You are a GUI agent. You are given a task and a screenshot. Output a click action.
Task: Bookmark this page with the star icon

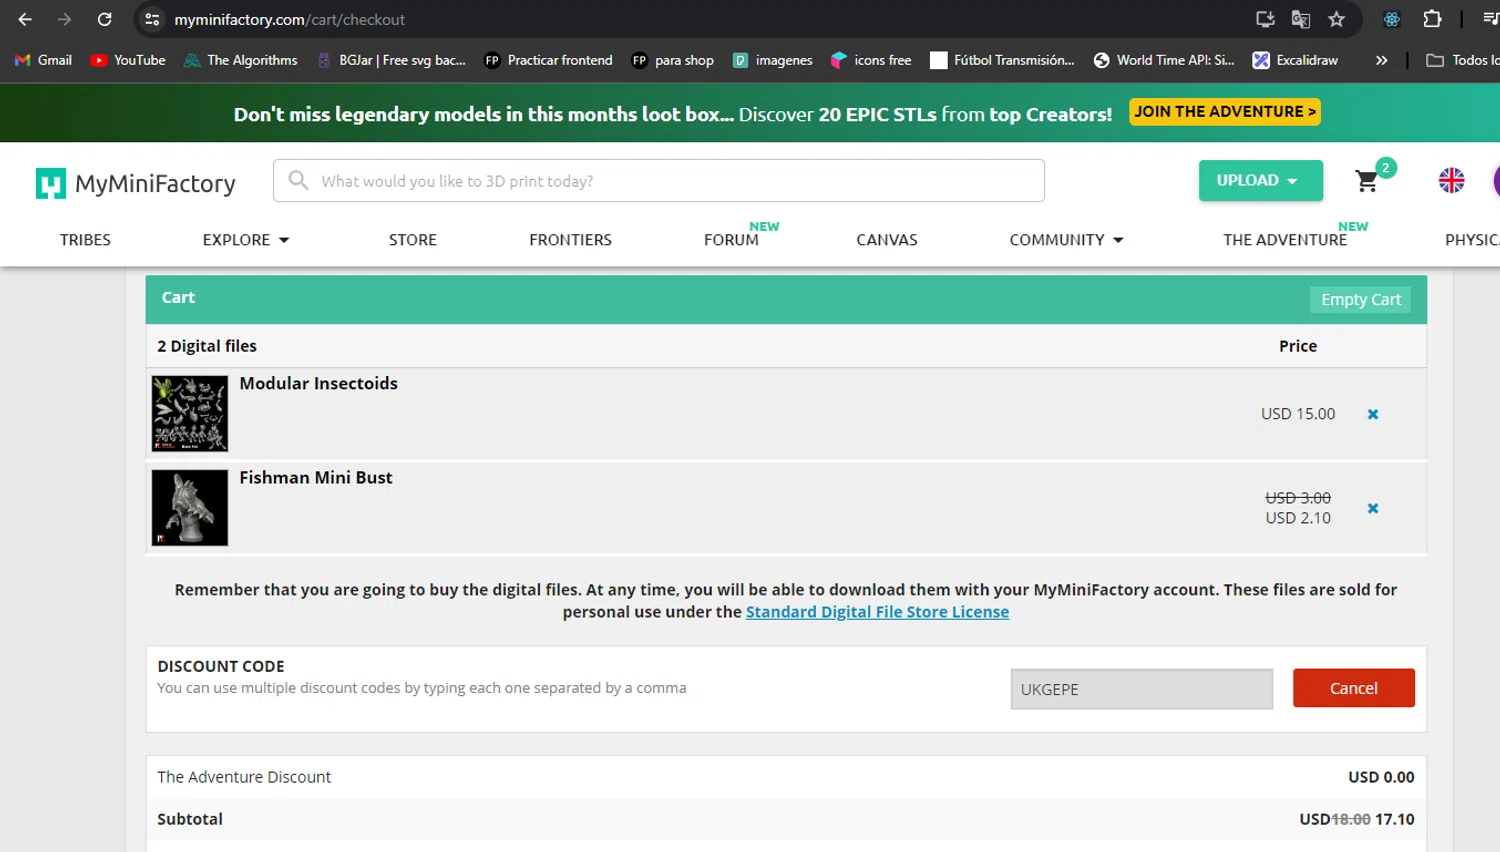(1337, 19)
